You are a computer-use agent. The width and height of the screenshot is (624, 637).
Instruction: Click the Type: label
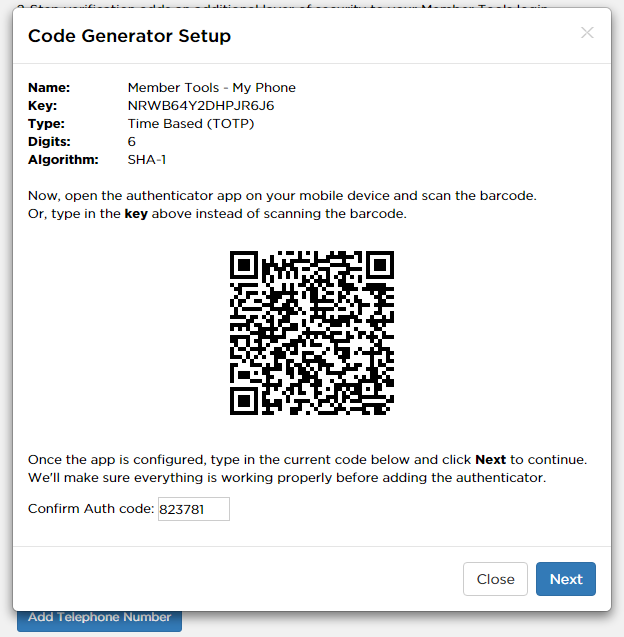46,124
